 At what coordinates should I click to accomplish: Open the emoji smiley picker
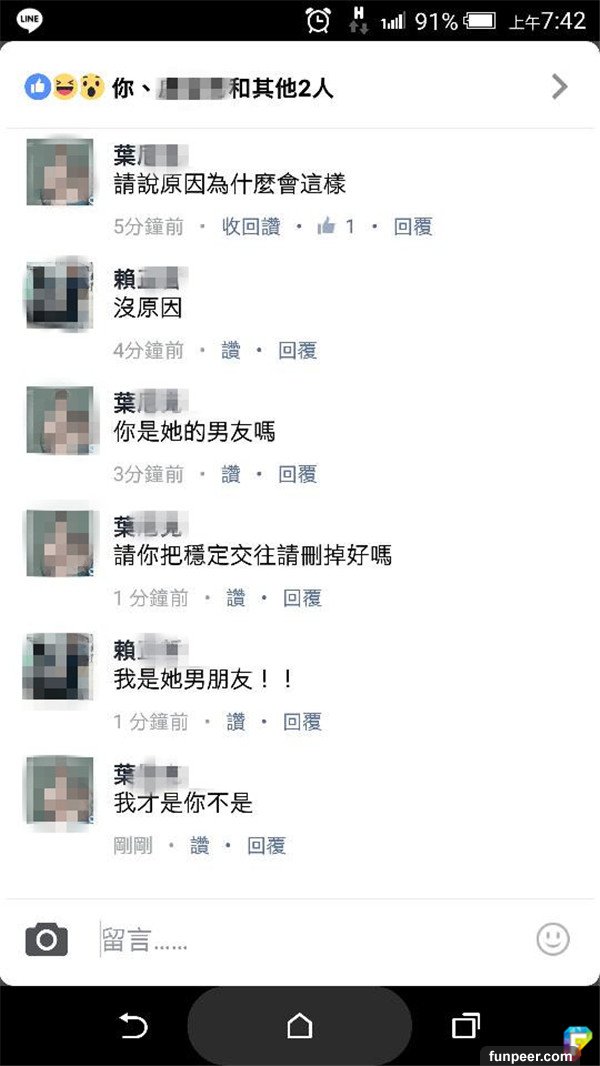[x=552, y=939]
